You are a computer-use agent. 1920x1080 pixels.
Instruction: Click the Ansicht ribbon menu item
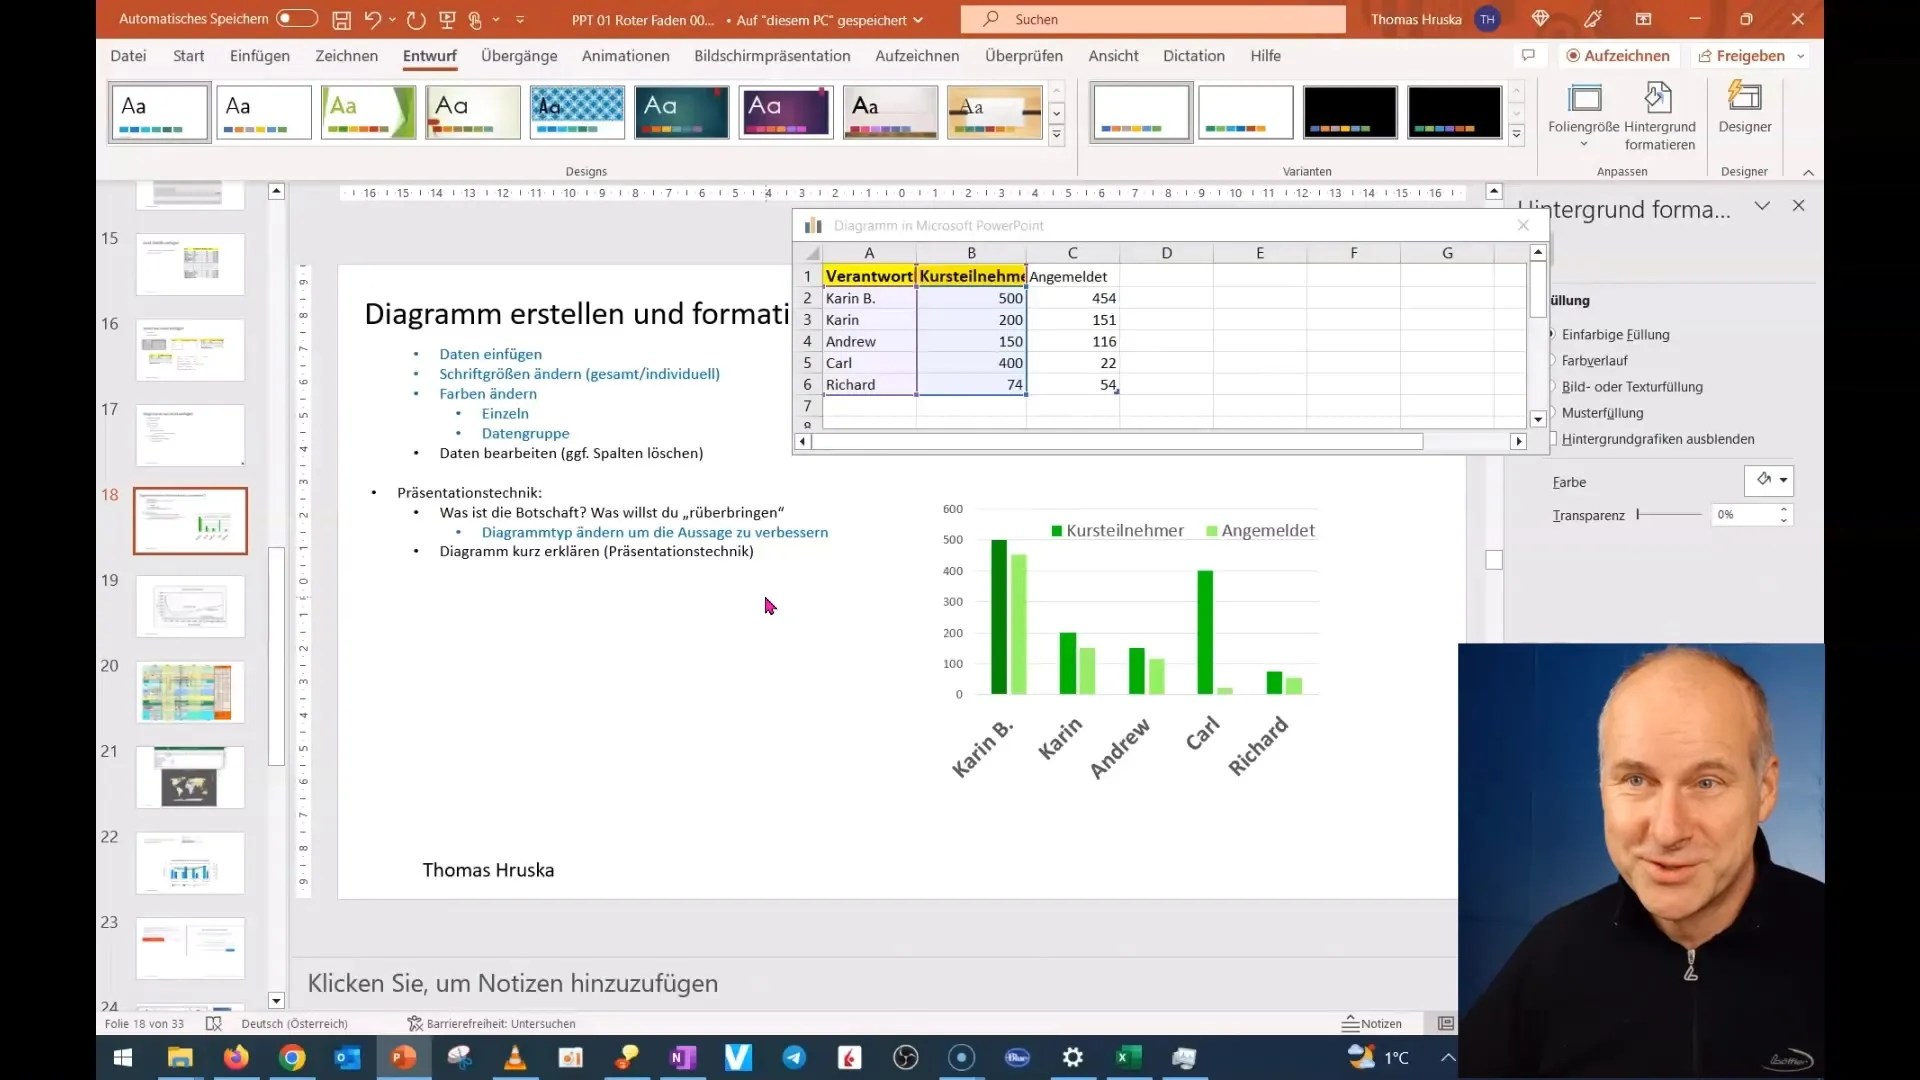[1113, 55]
